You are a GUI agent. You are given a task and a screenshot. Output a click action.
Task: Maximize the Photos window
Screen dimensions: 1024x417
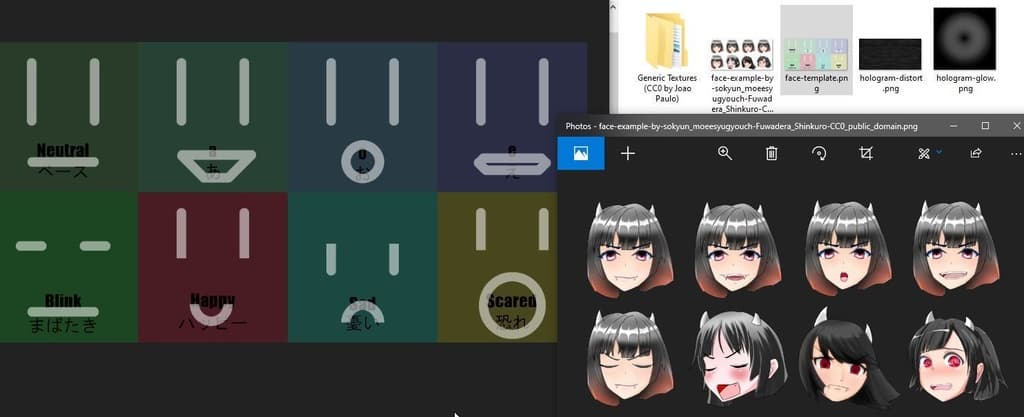pos(985,126)
